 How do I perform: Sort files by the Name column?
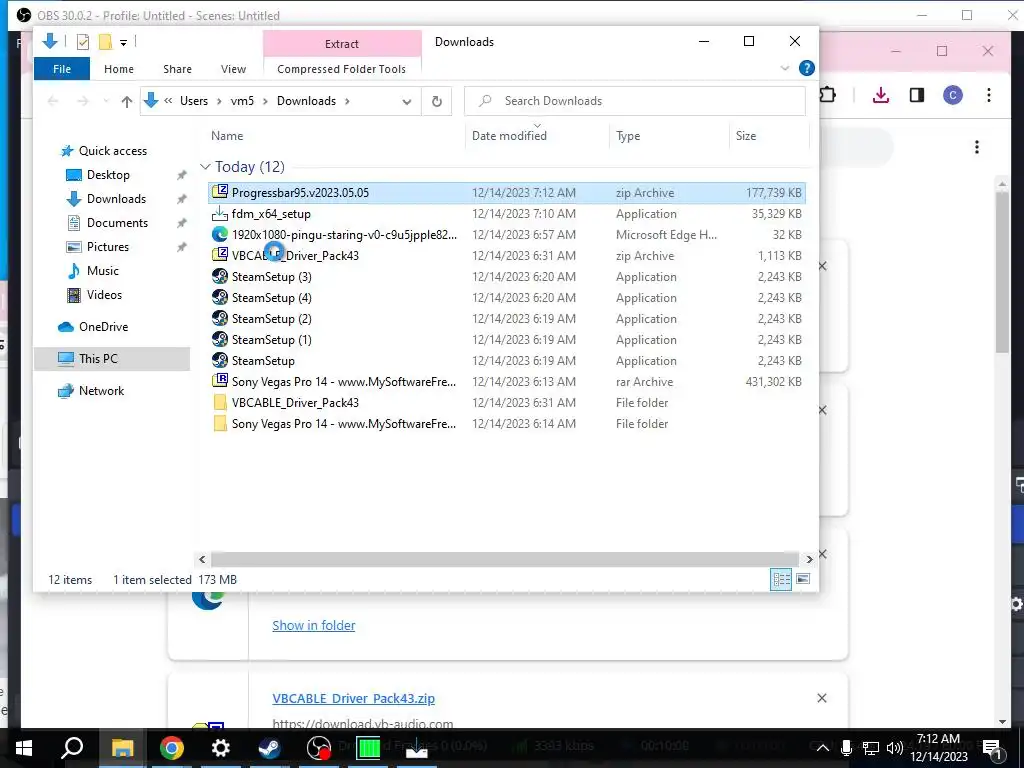pyautogui.click(x=227, y=136)
